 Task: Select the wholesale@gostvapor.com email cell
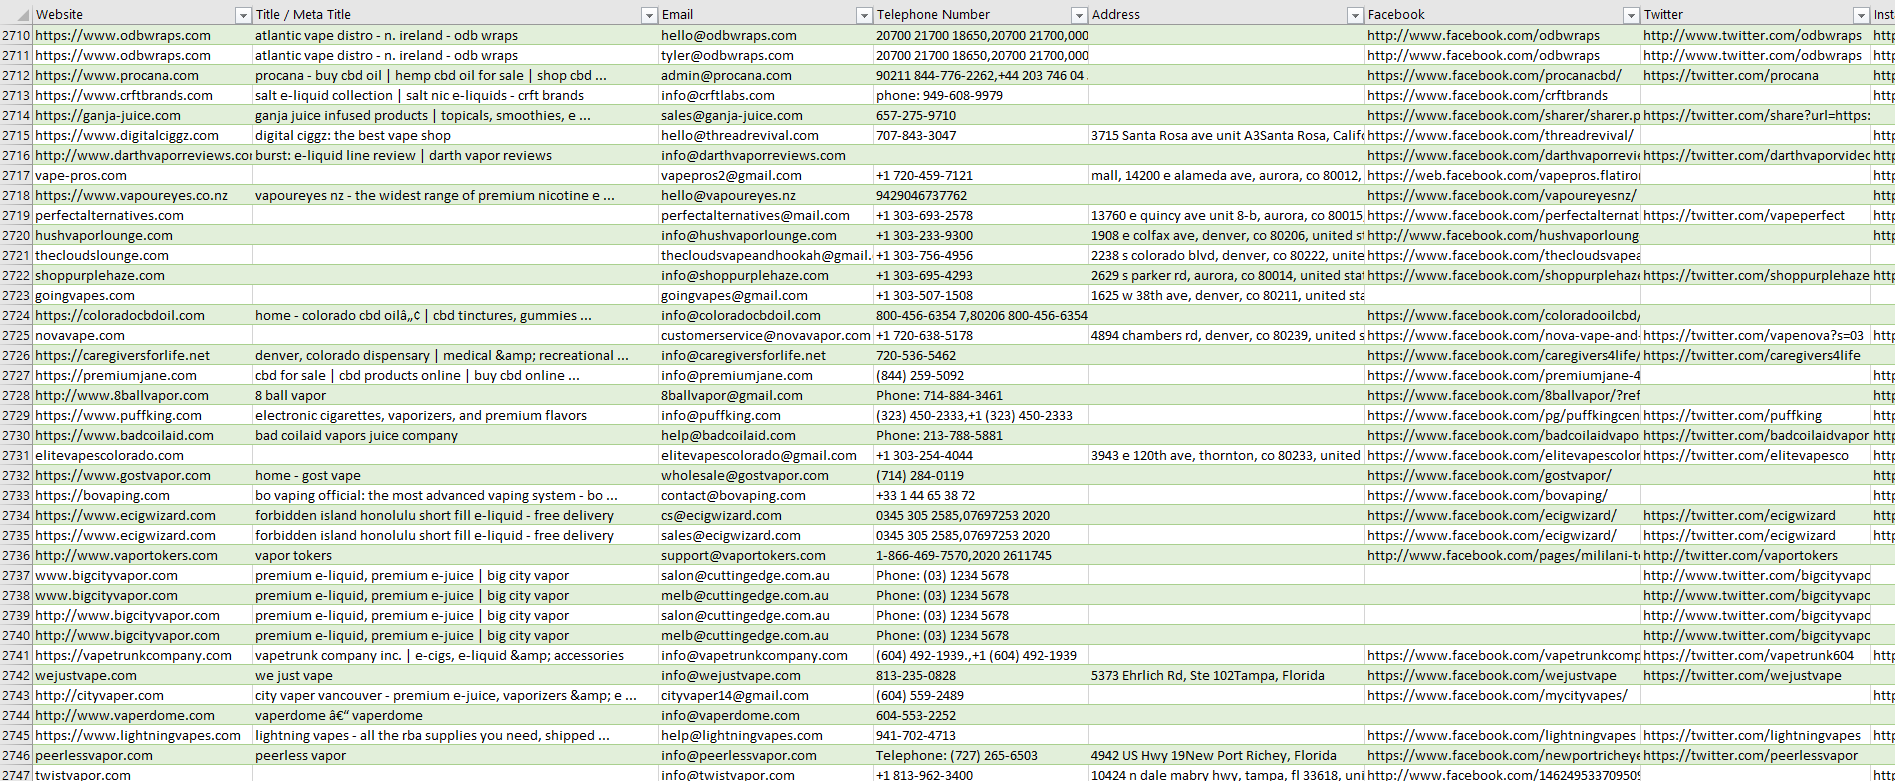[765, 475]
